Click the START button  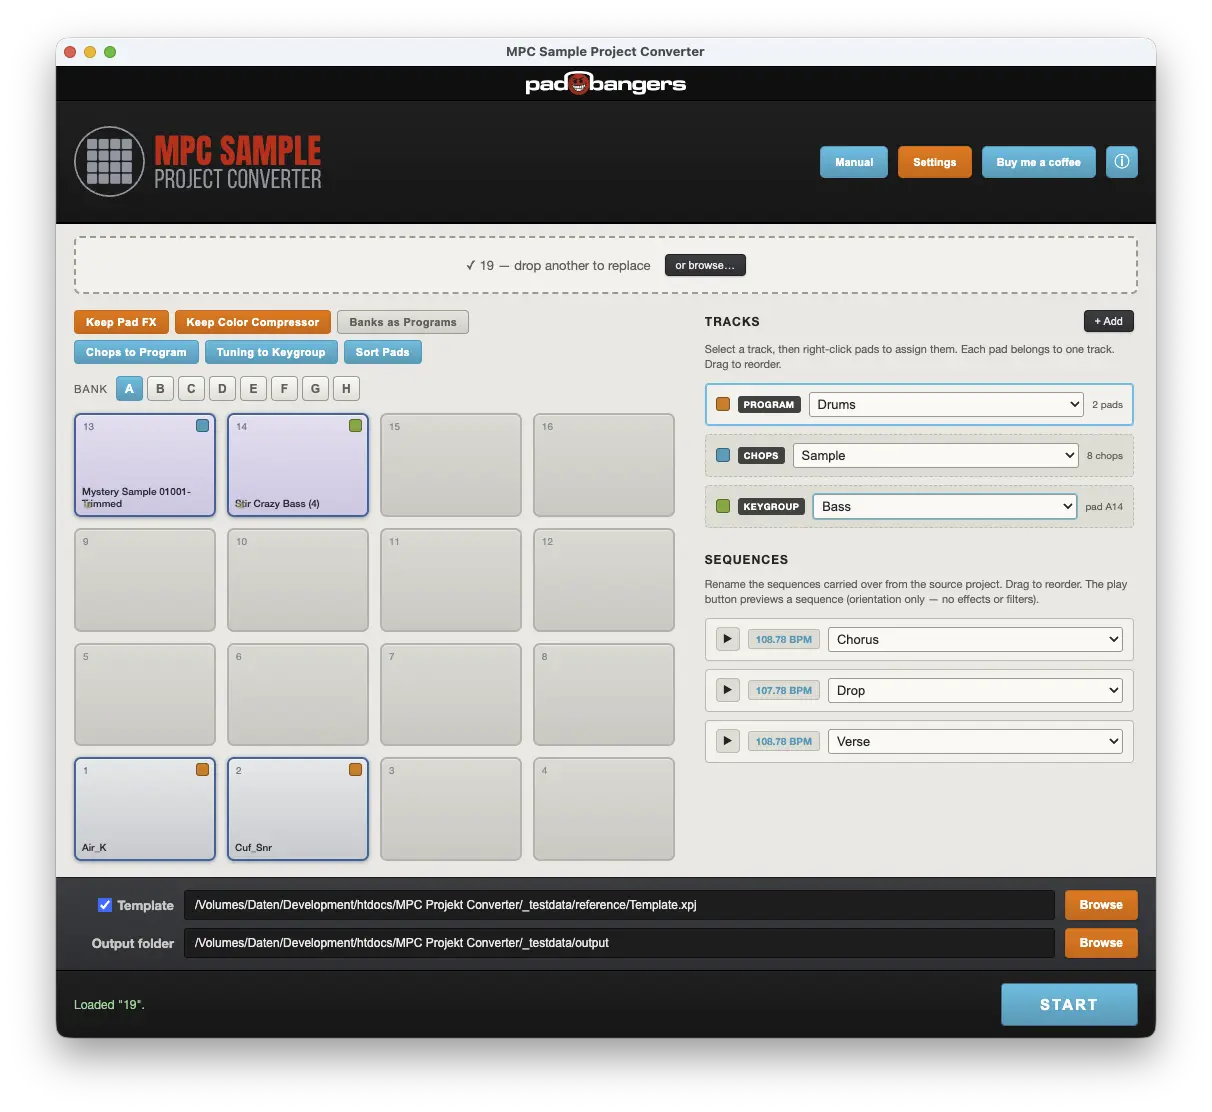pos(1069,1004)
